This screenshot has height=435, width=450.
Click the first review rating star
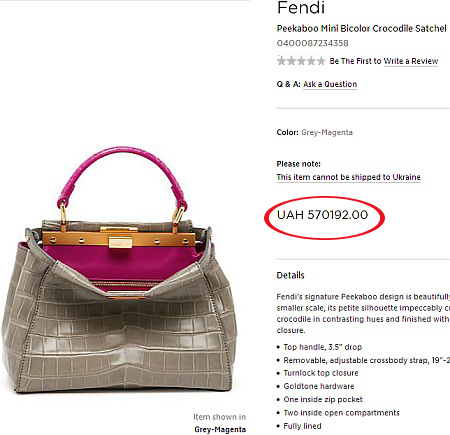[282, 61]
